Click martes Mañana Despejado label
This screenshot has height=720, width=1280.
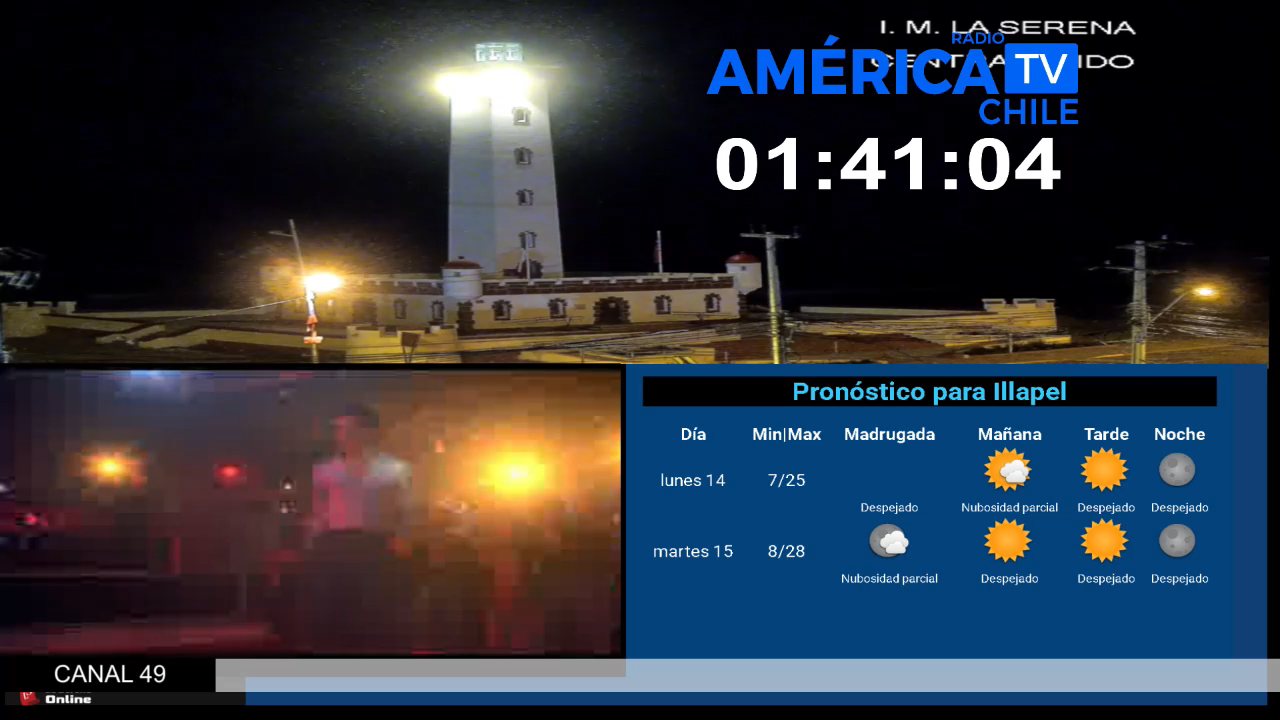tap(1009, 579)
